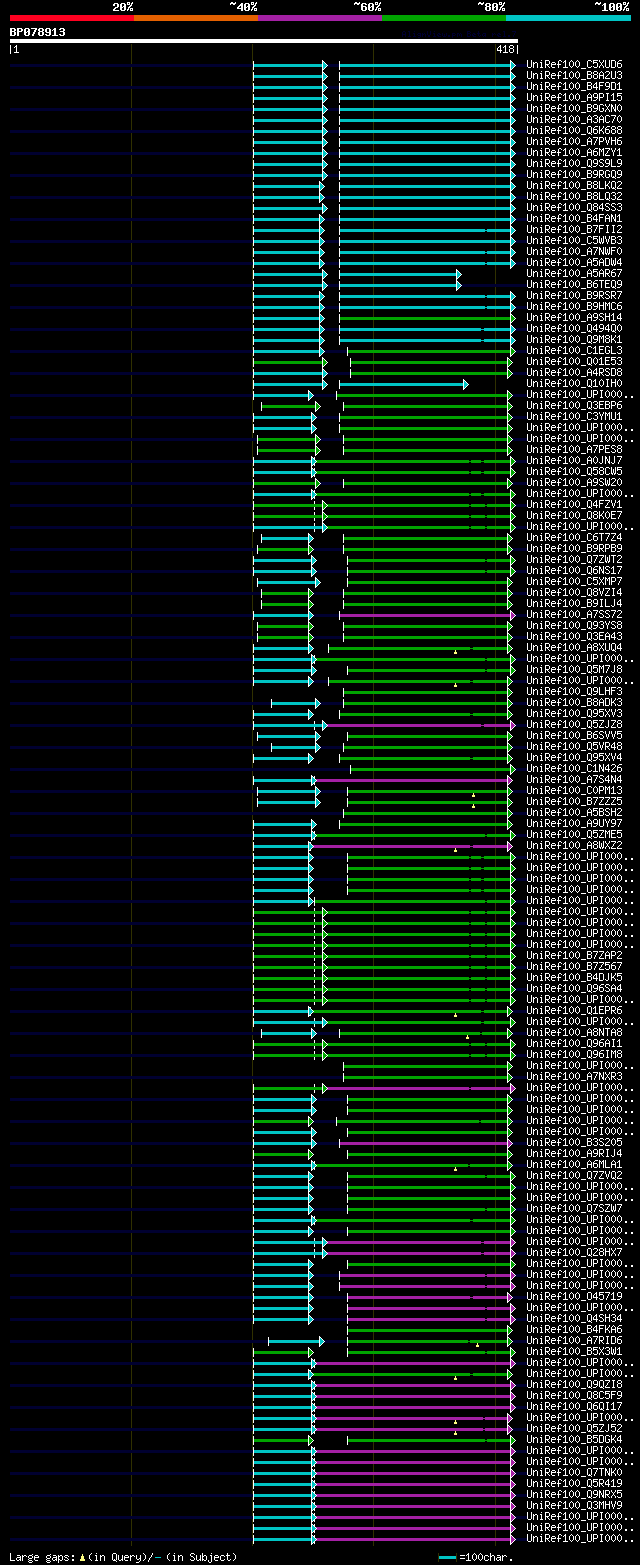Click the label UniRef100_Q01E53
This screenshot has width=640, height=1565.
574,361
